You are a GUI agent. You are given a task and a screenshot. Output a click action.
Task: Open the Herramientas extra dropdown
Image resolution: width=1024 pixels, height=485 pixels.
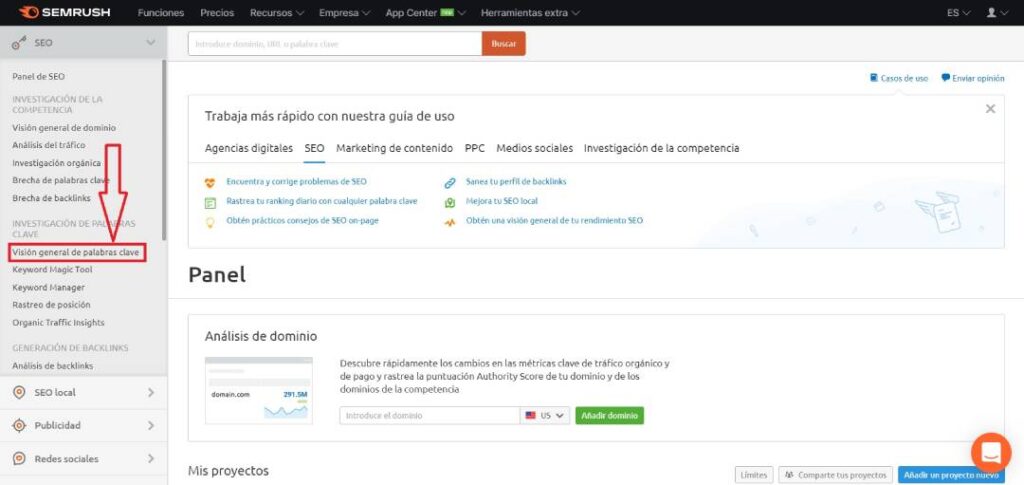tap(530, 12)
